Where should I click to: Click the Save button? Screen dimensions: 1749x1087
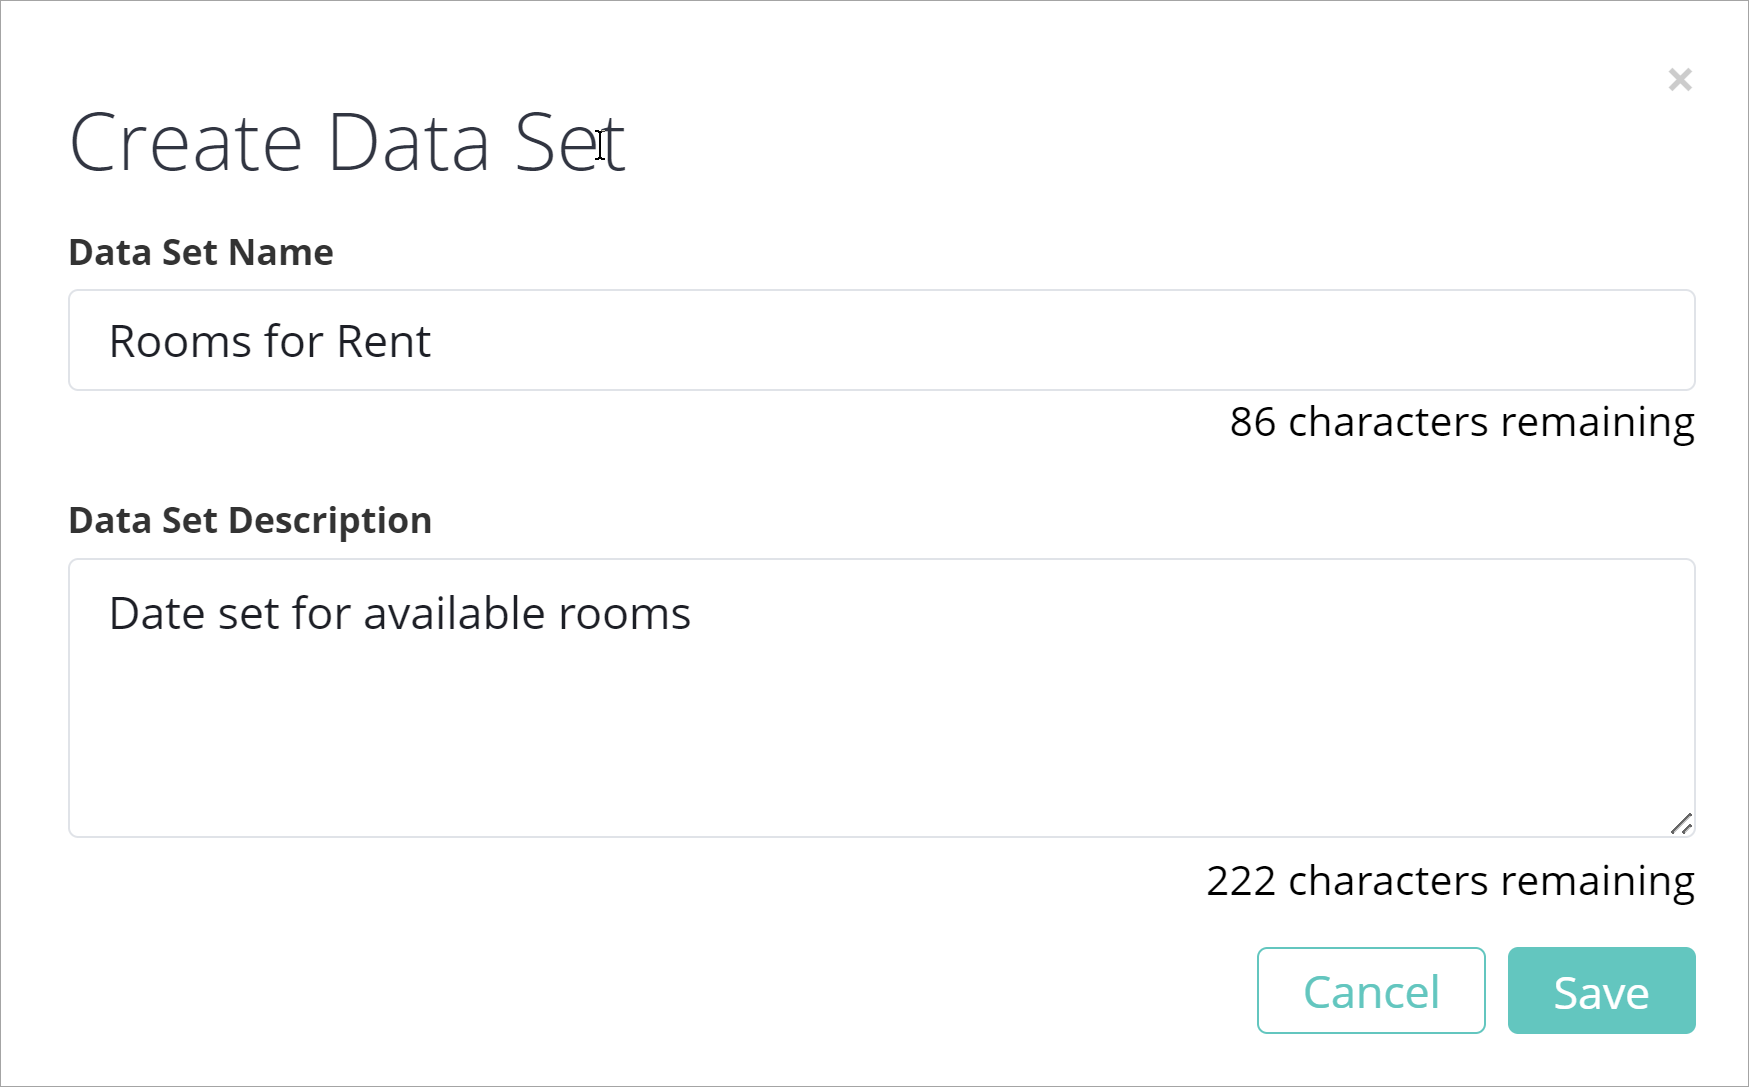coord(1601,991)
